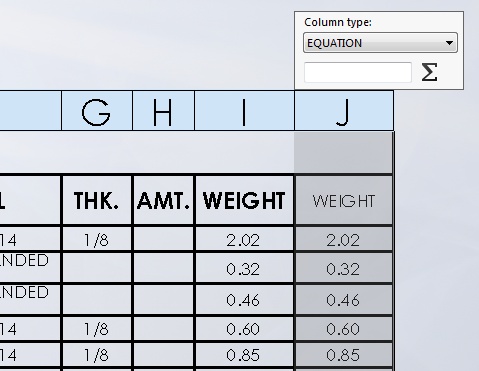This screenshot has height=371, width=479.
Task: Click the THK. header cell
Action: [97, 200]
